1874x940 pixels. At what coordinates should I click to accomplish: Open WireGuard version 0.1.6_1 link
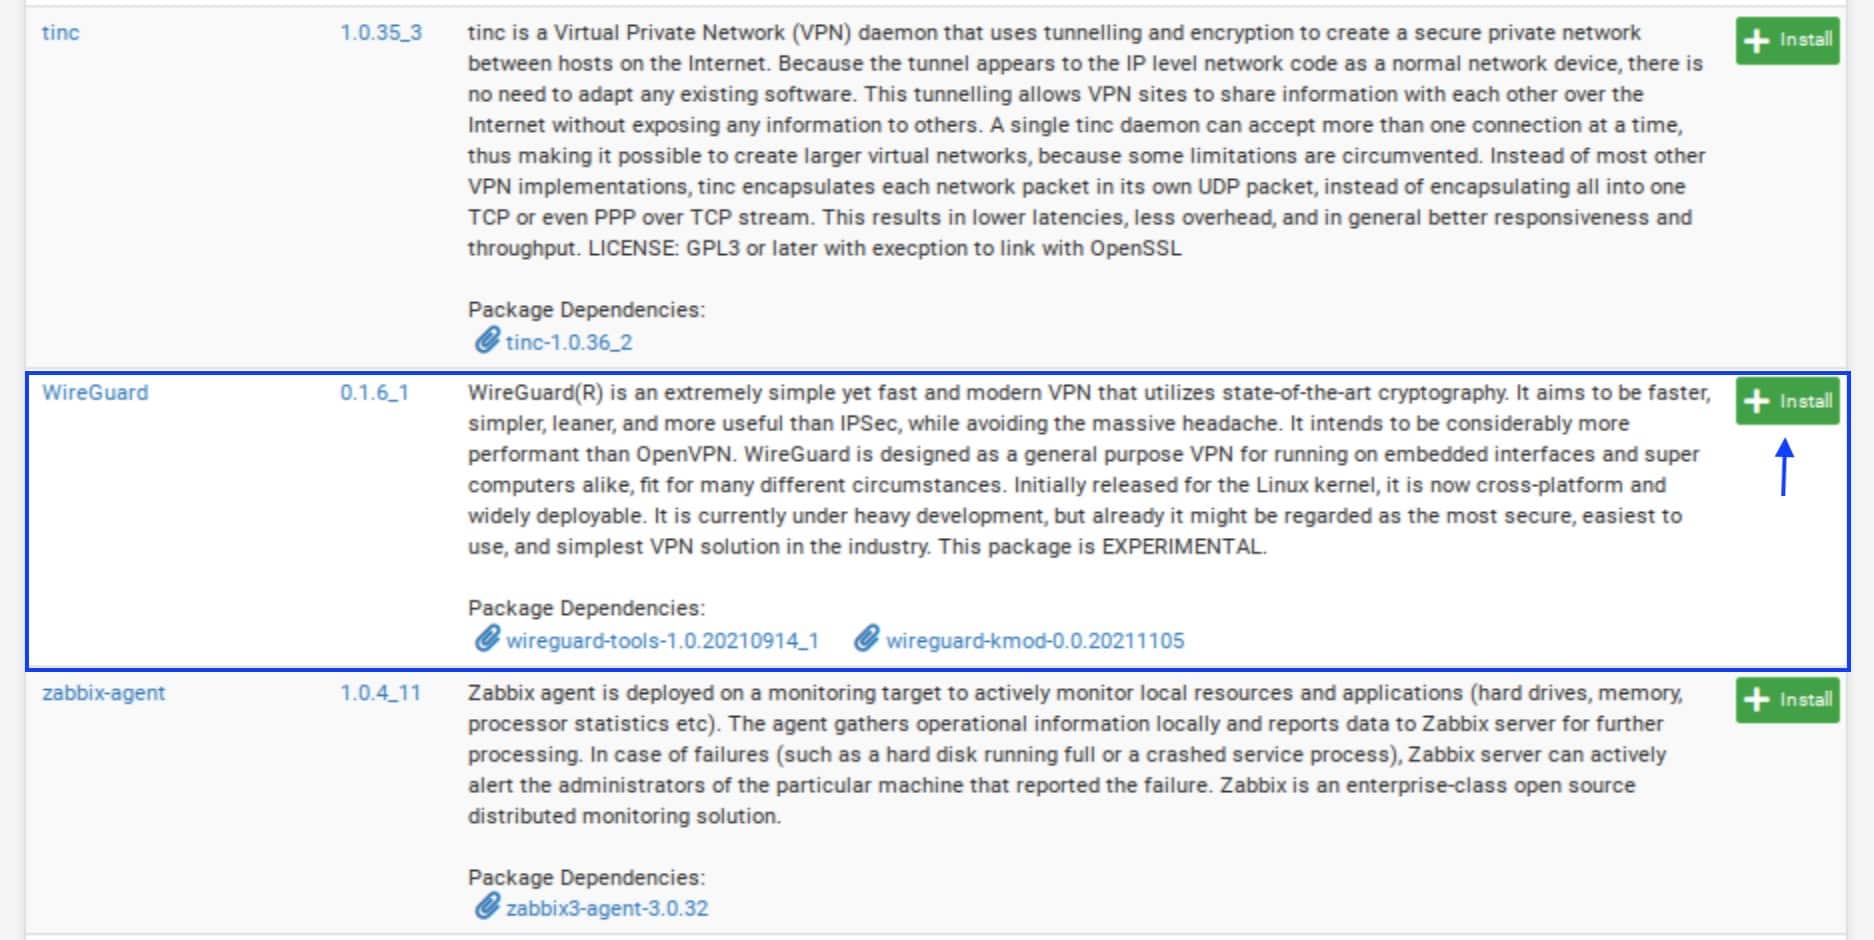374,392
